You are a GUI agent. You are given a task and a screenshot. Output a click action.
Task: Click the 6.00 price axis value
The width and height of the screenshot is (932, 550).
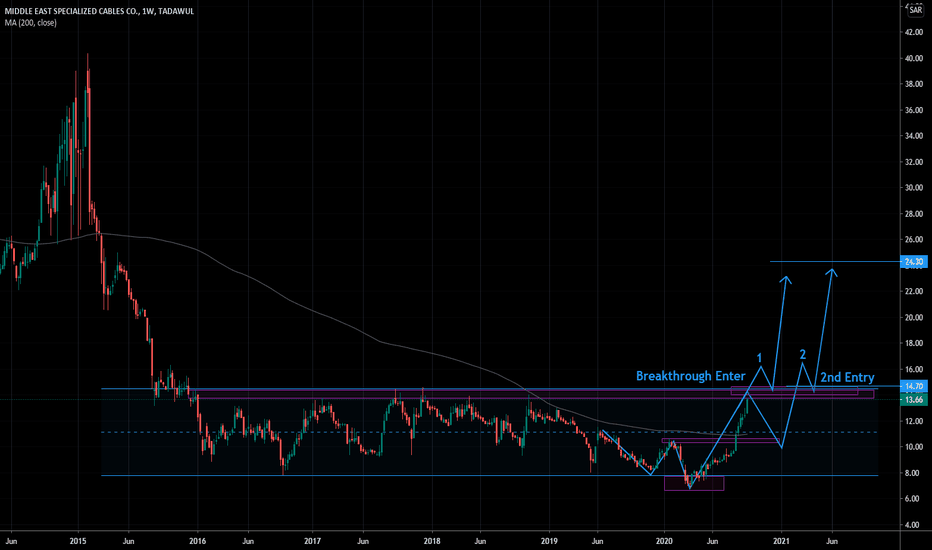coord(914,499)
